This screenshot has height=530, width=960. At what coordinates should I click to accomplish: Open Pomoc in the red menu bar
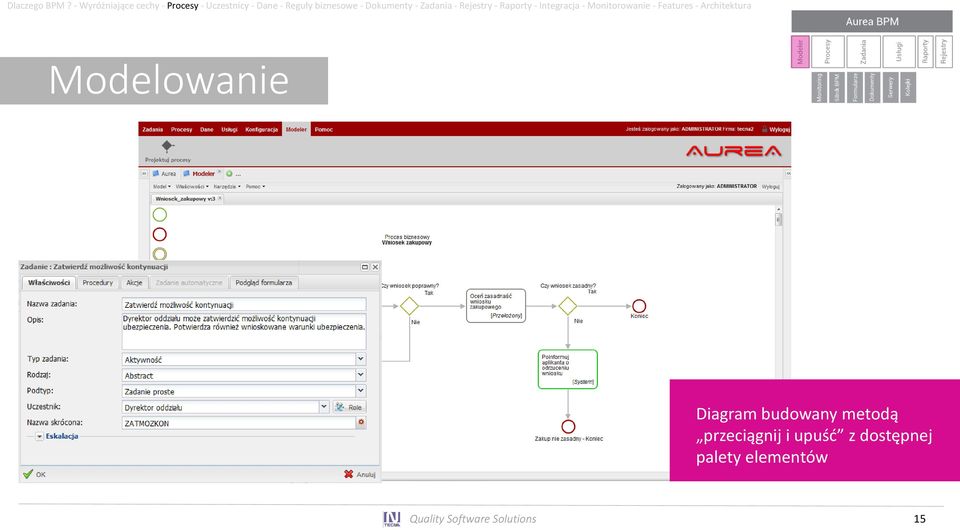[x=324, y=129]
